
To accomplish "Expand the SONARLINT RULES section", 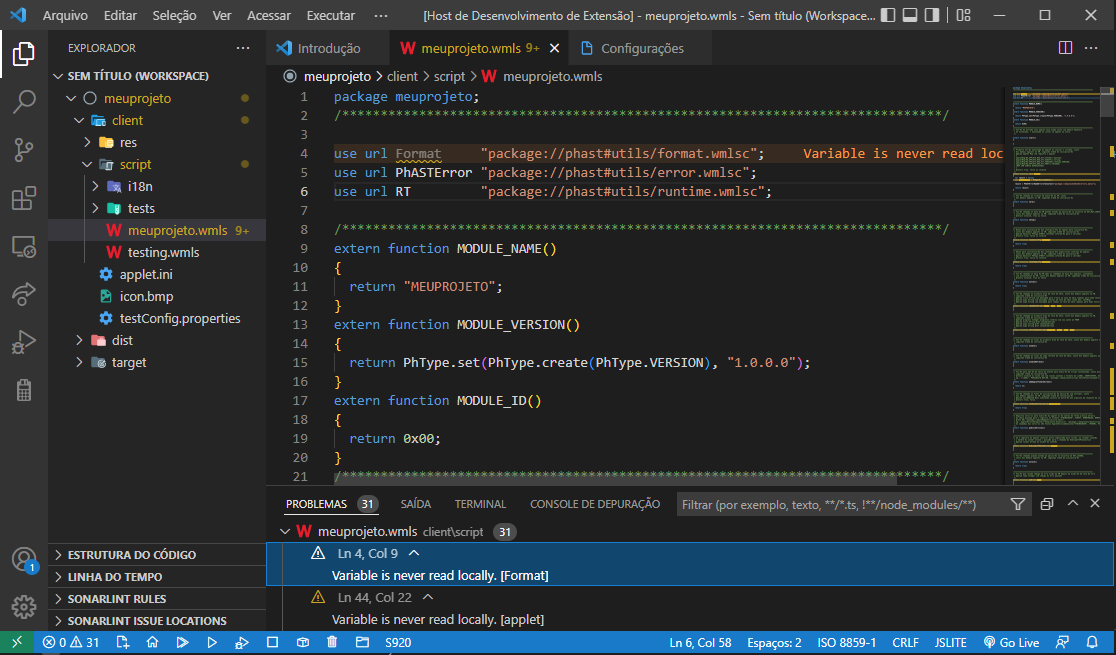I will (x=115, y=598).
